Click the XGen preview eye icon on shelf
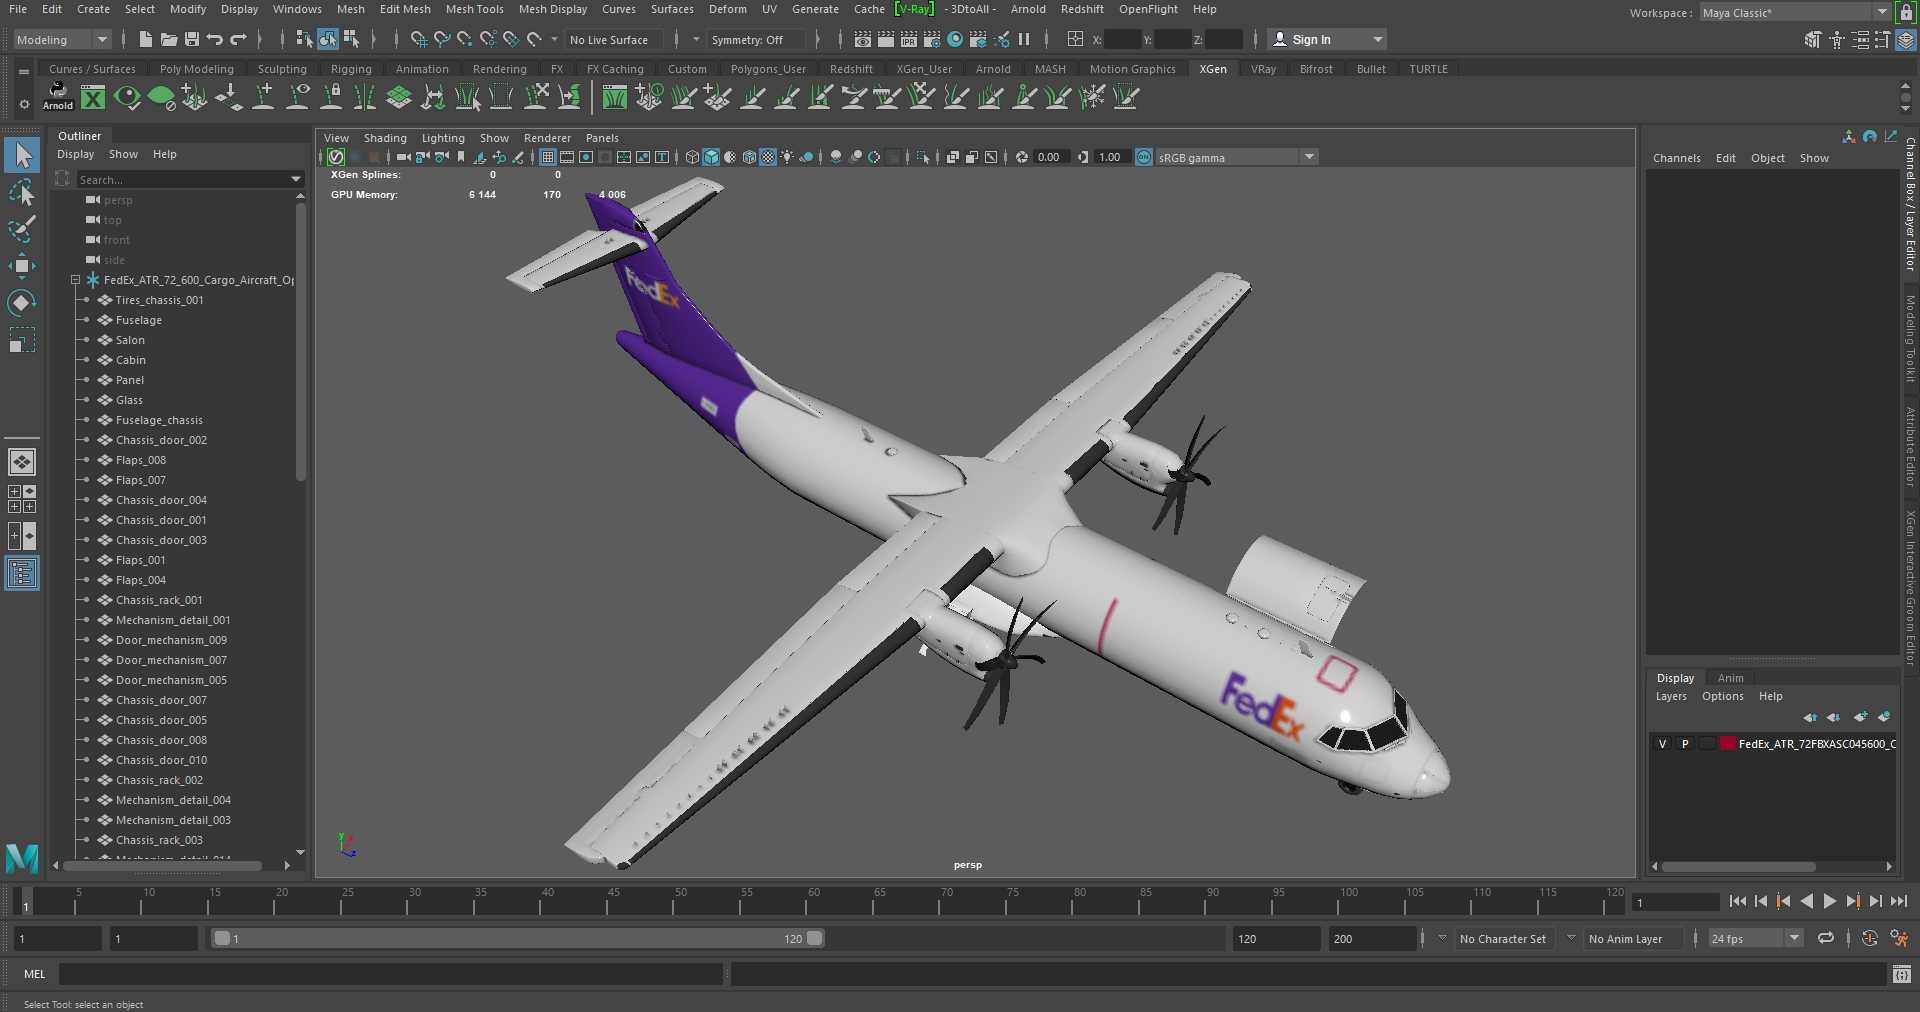Screen dimensions: 1920x1012 click(127, 97)
